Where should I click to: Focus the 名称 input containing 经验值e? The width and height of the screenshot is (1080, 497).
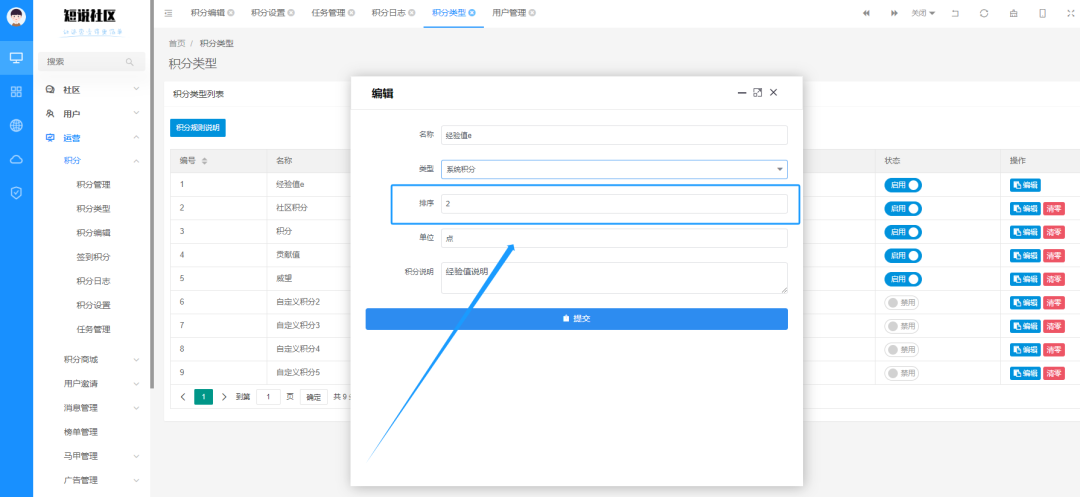click(614, 135)
